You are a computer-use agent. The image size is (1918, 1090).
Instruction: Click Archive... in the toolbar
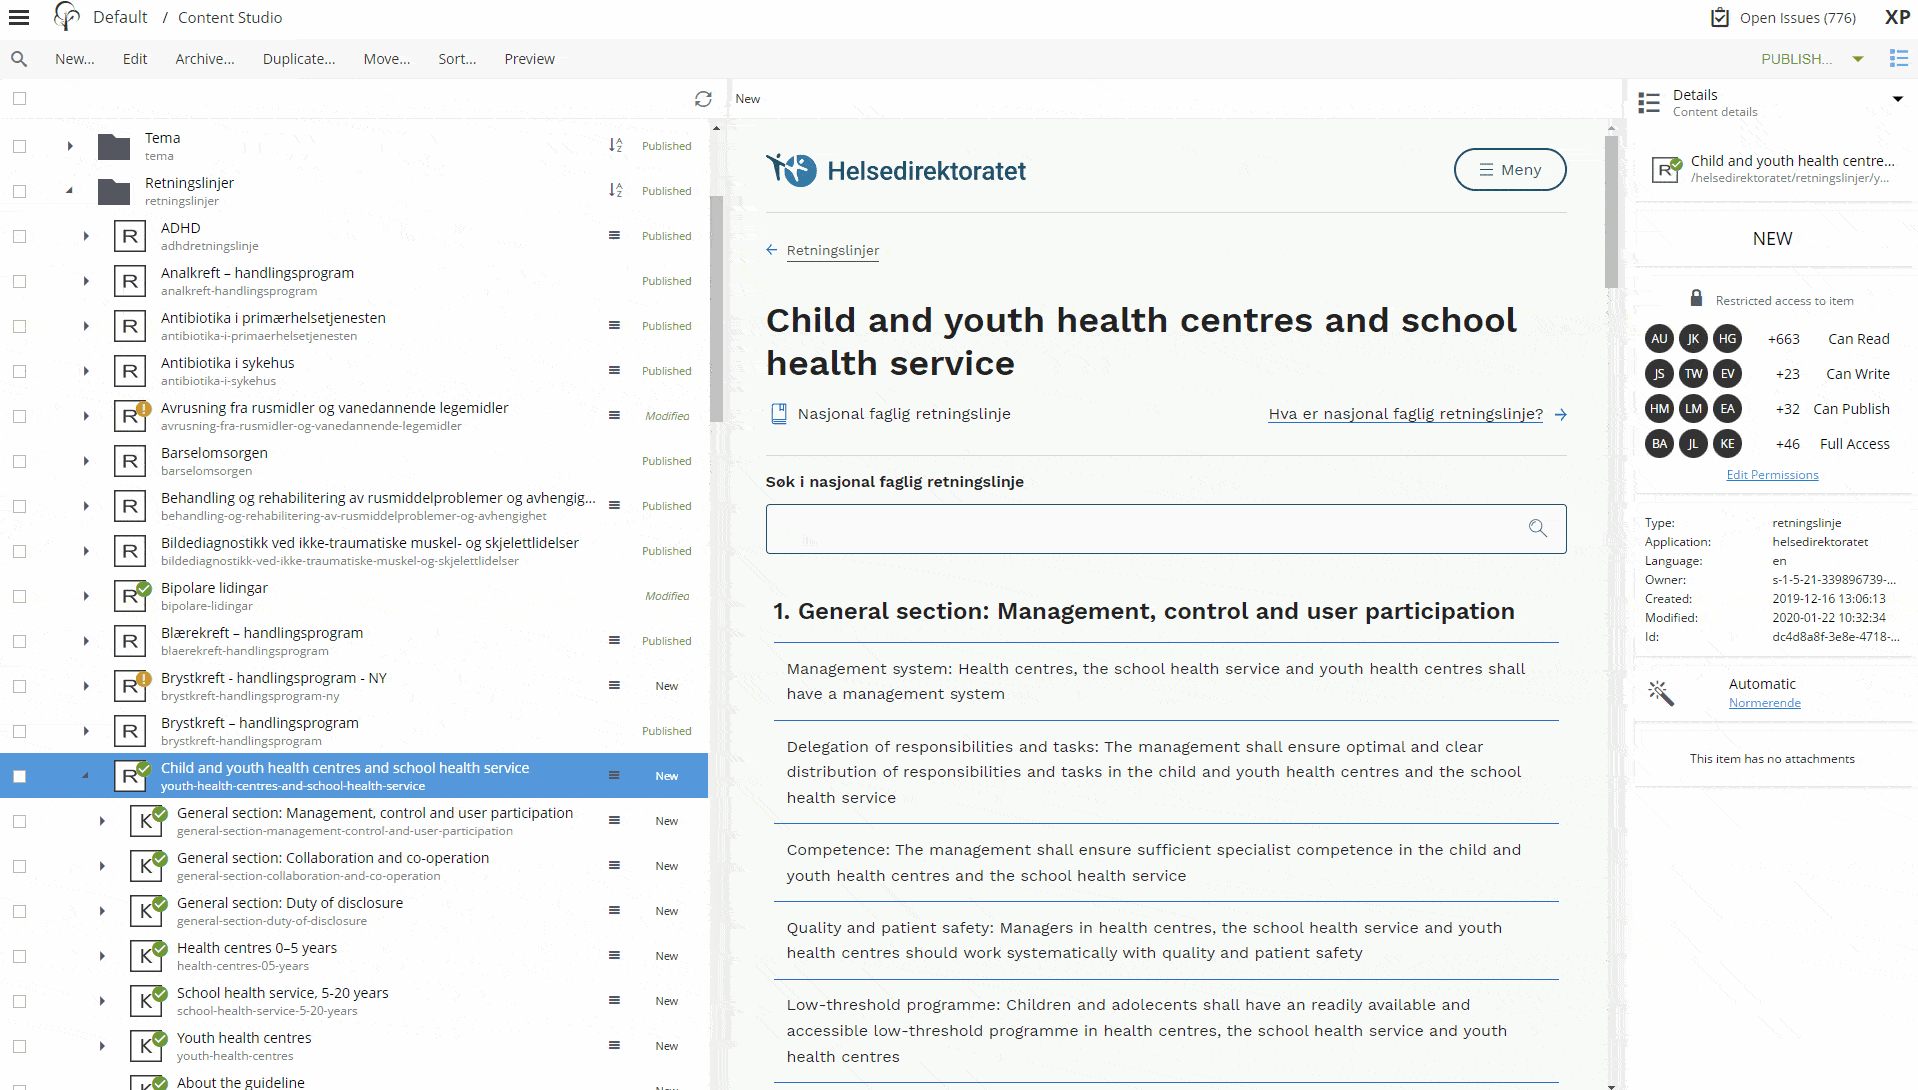(205, 59)
